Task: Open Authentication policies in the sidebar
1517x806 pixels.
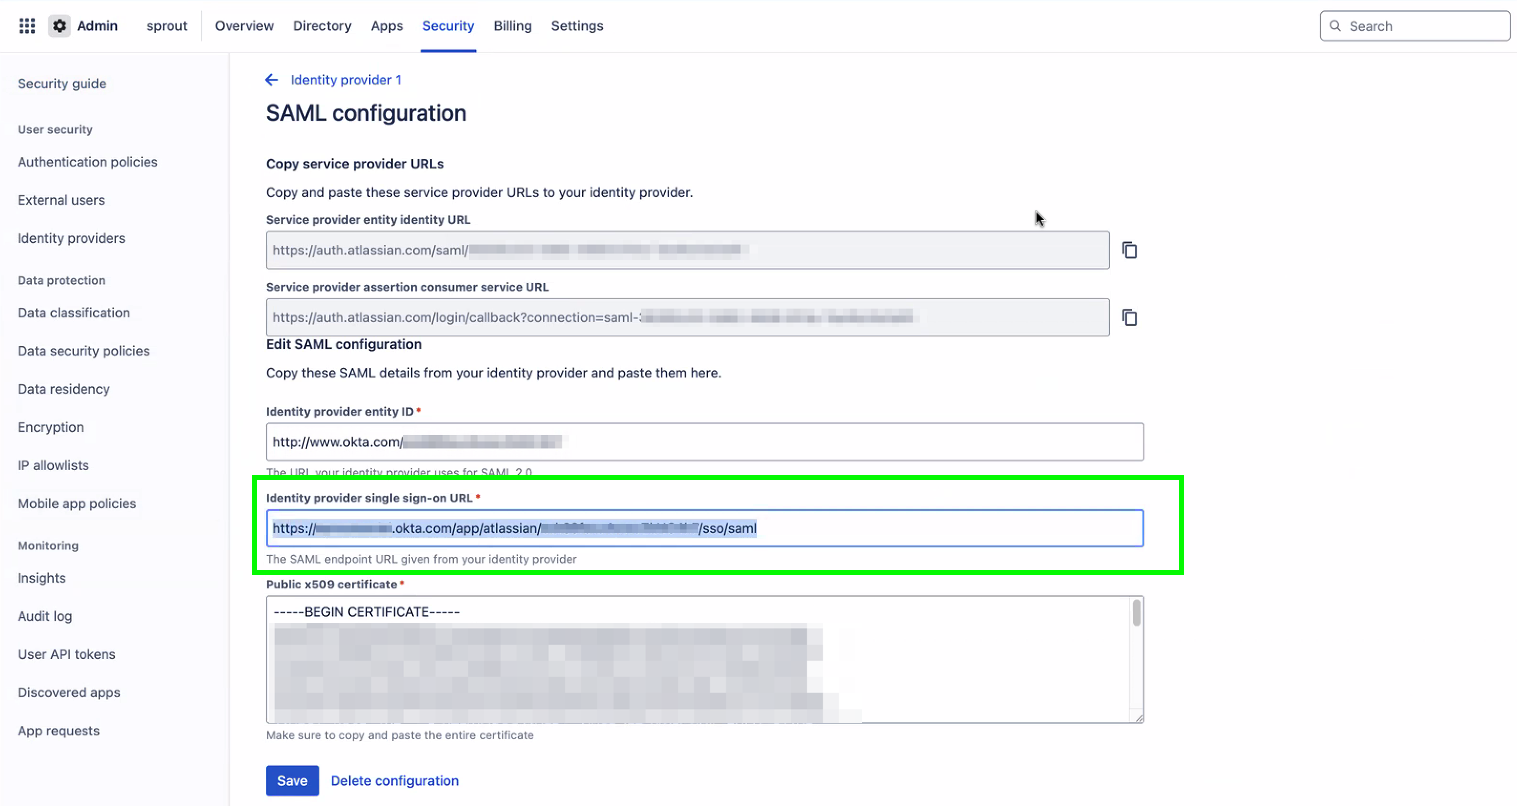Action: click(87, 161)
